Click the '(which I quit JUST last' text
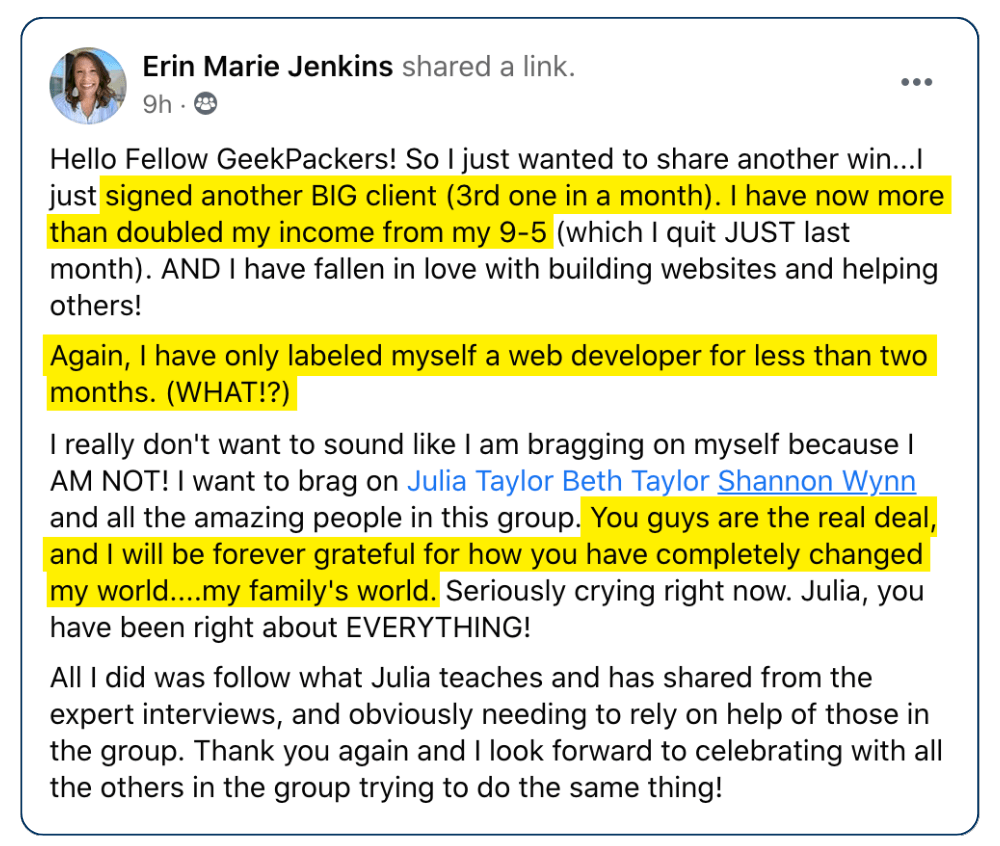Image resolution: width=1000 pixels, height=846 pixels. [x=703, y=232]
